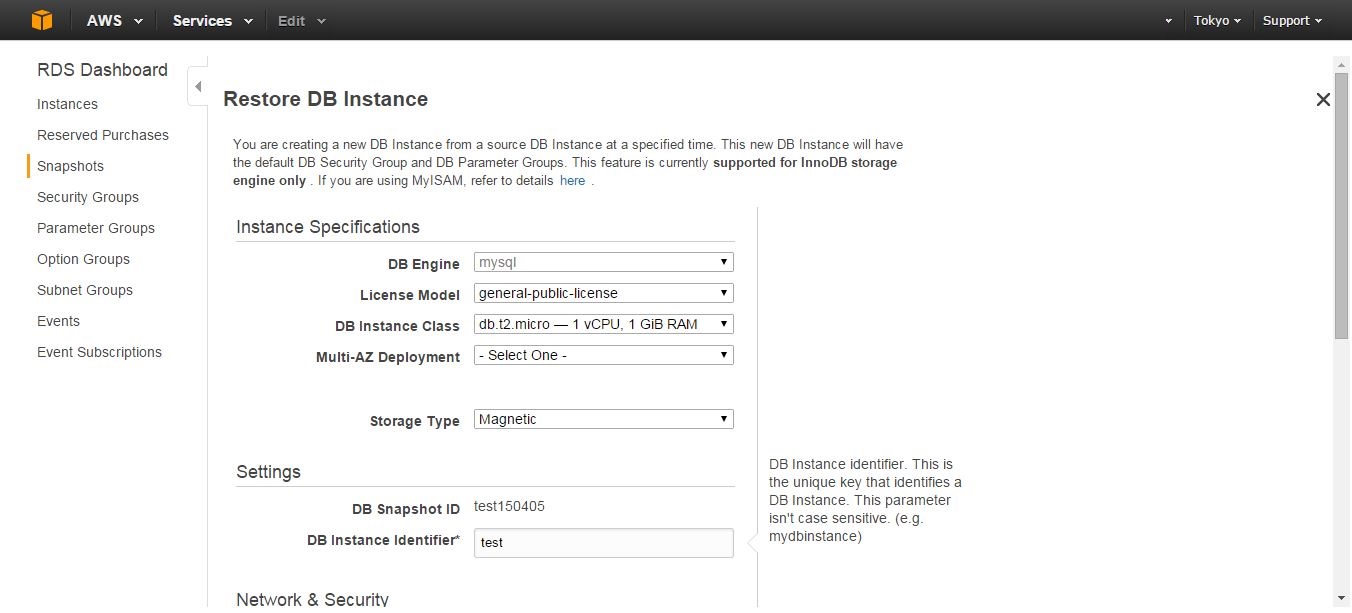
Task: Click the Network & Security section title
Action: 312,599
